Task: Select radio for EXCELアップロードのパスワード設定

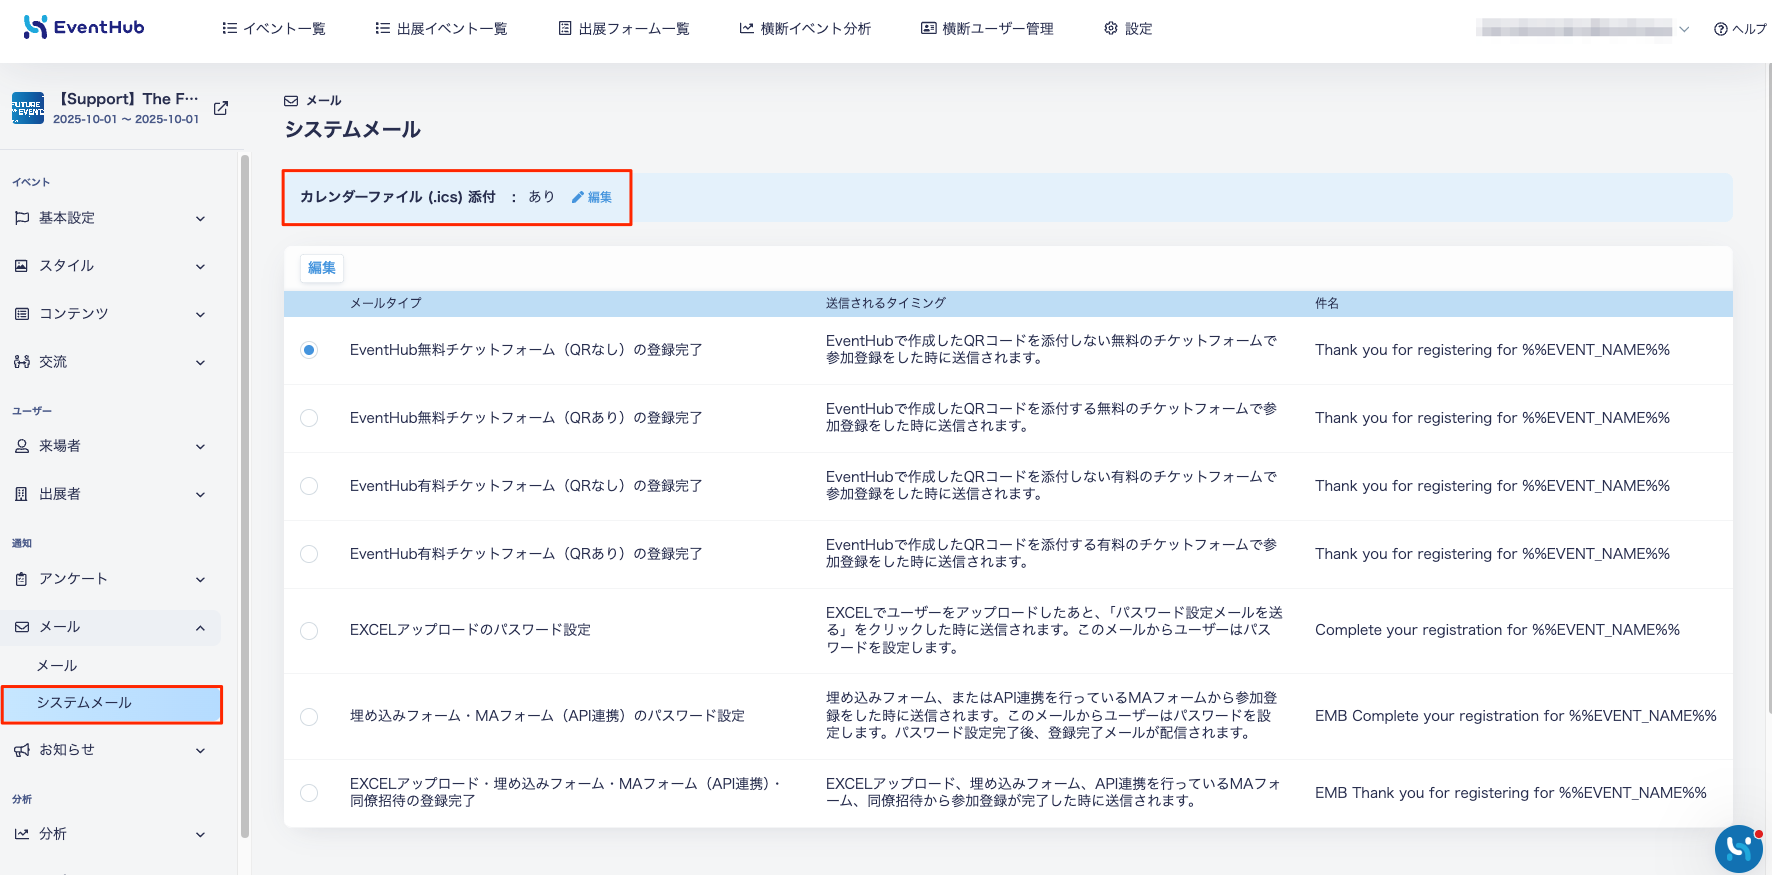Action: [309, 631]
